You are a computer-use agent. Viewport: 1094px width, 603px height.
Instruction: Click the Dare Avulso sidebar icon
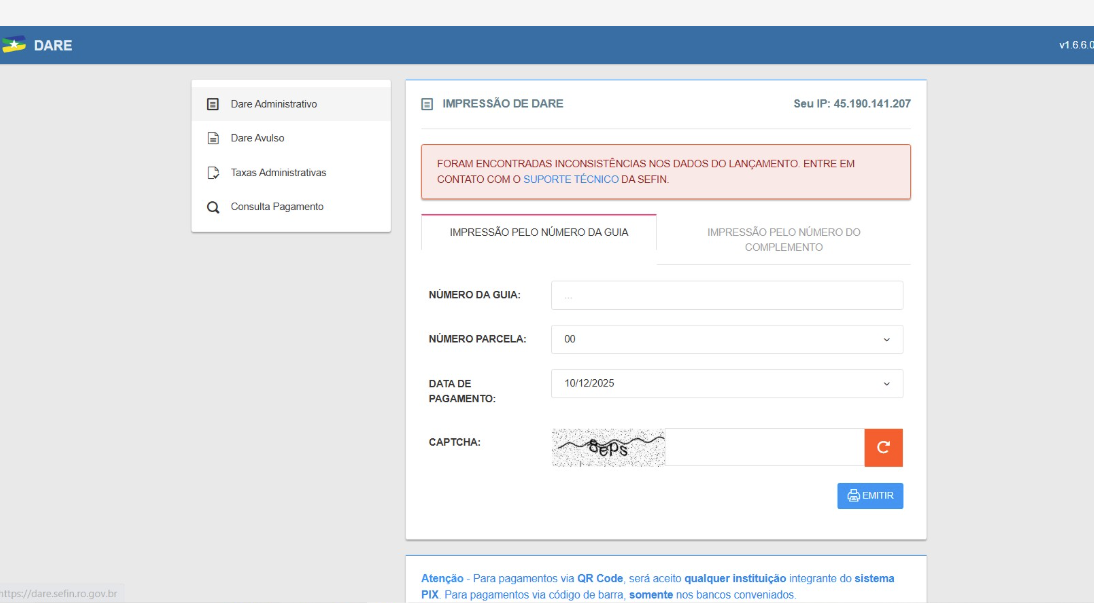tap(212, 138)
